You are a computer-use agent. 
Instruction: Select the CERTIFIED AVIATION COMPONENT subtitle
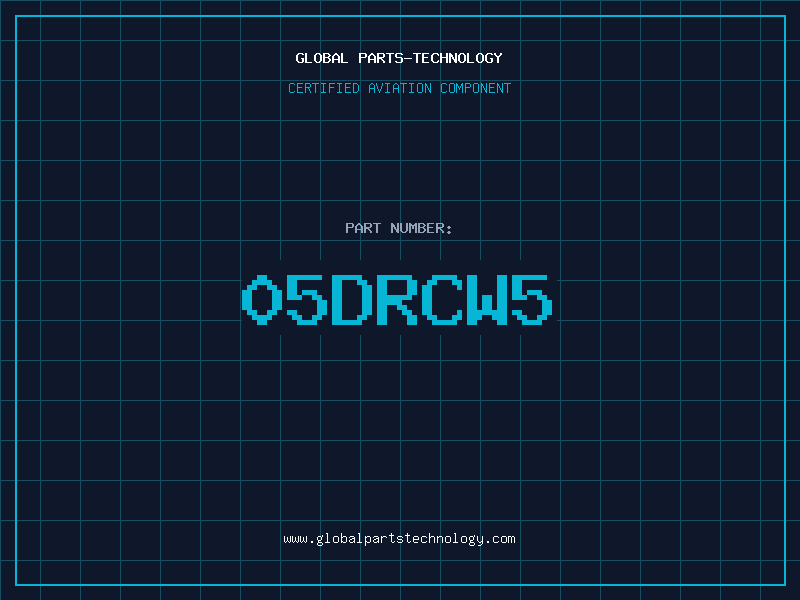pos(399,88)
